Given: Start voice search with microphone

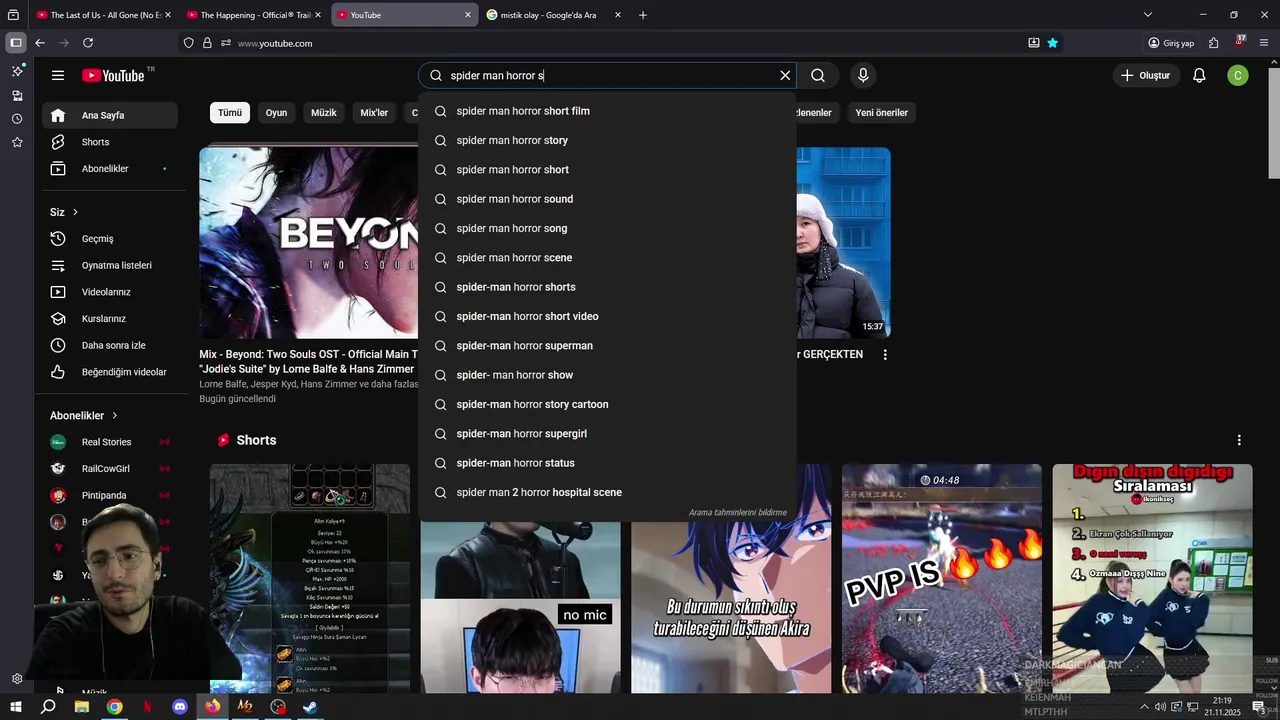Looking at the screenshot, I should pos(863,75).
